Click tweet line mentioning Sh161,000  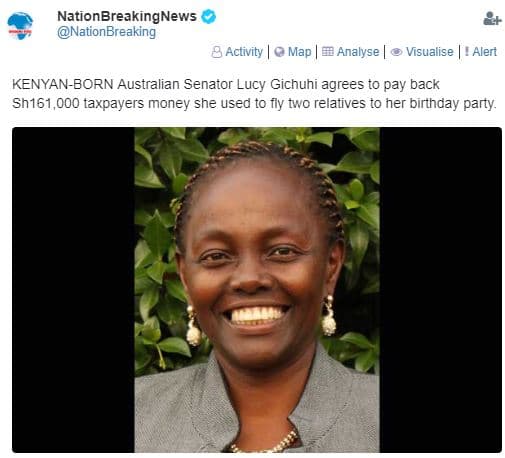254,103
